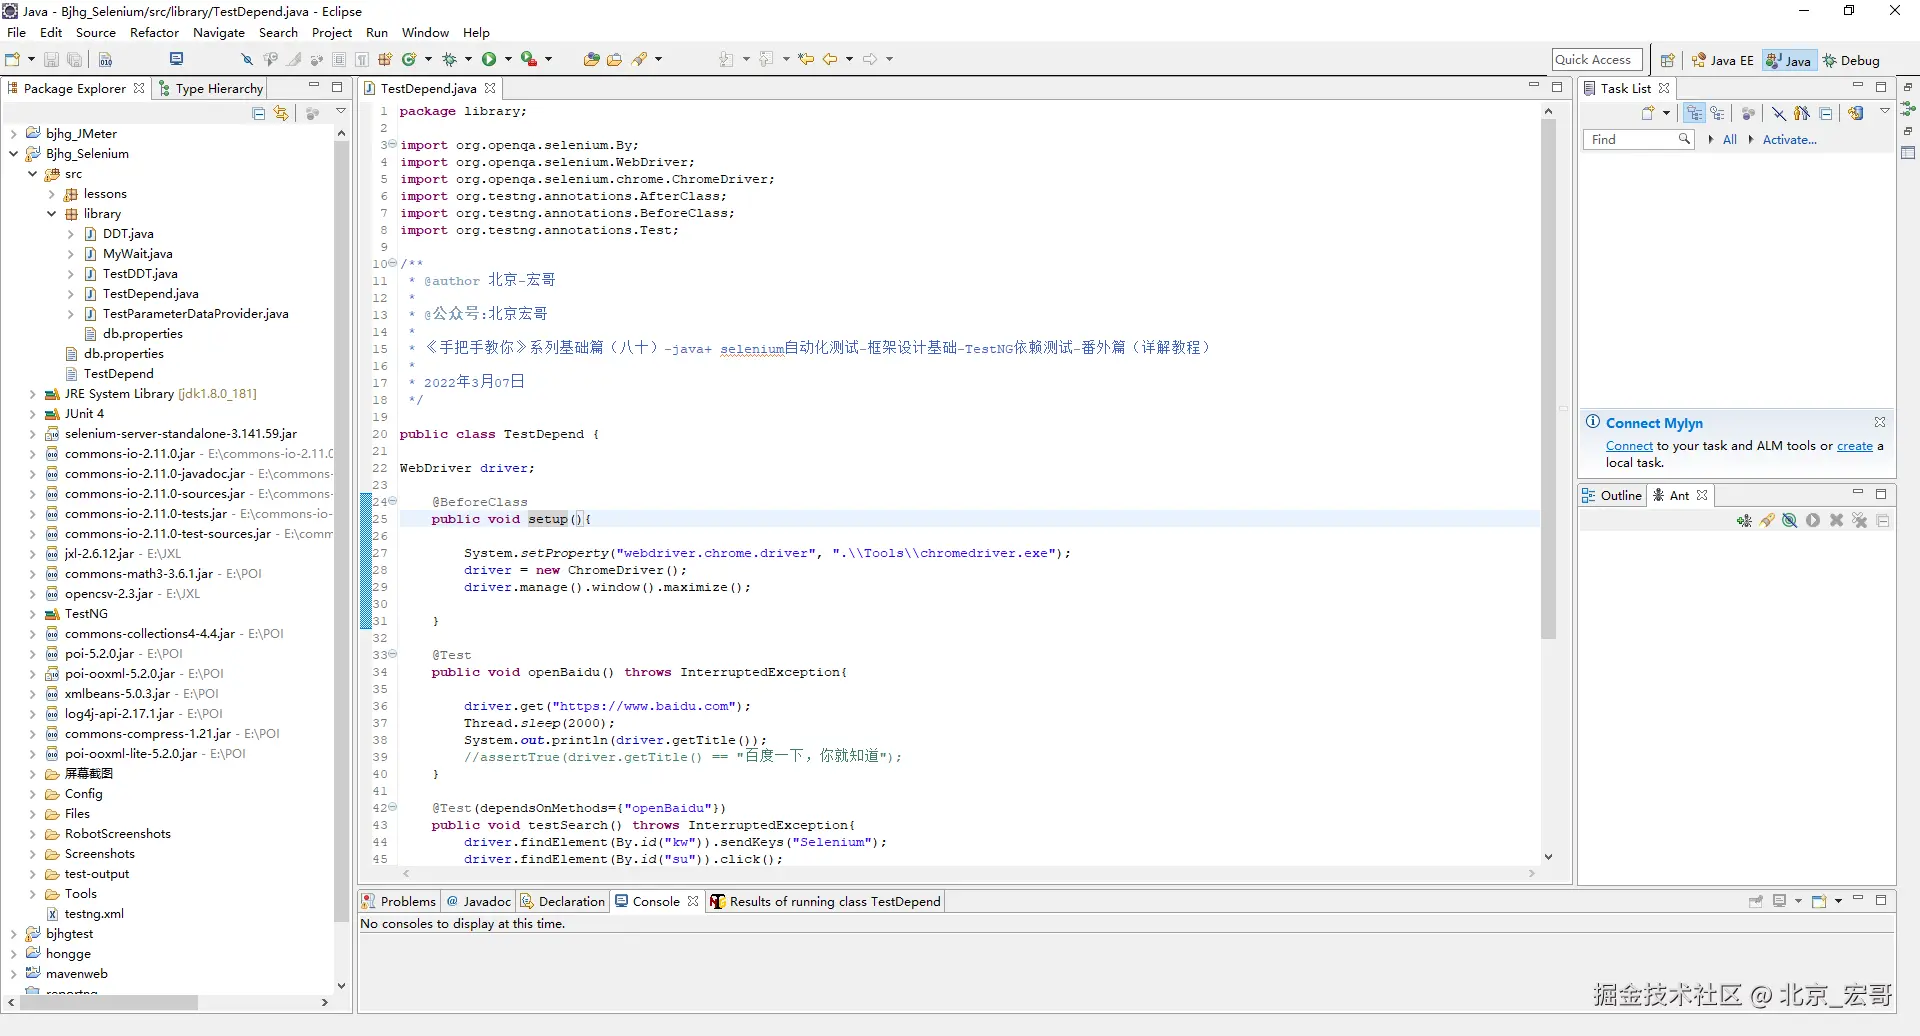Click the Show Whitespace Characters icon
The image size is (1920, 1036).
[x=362, y=60]
